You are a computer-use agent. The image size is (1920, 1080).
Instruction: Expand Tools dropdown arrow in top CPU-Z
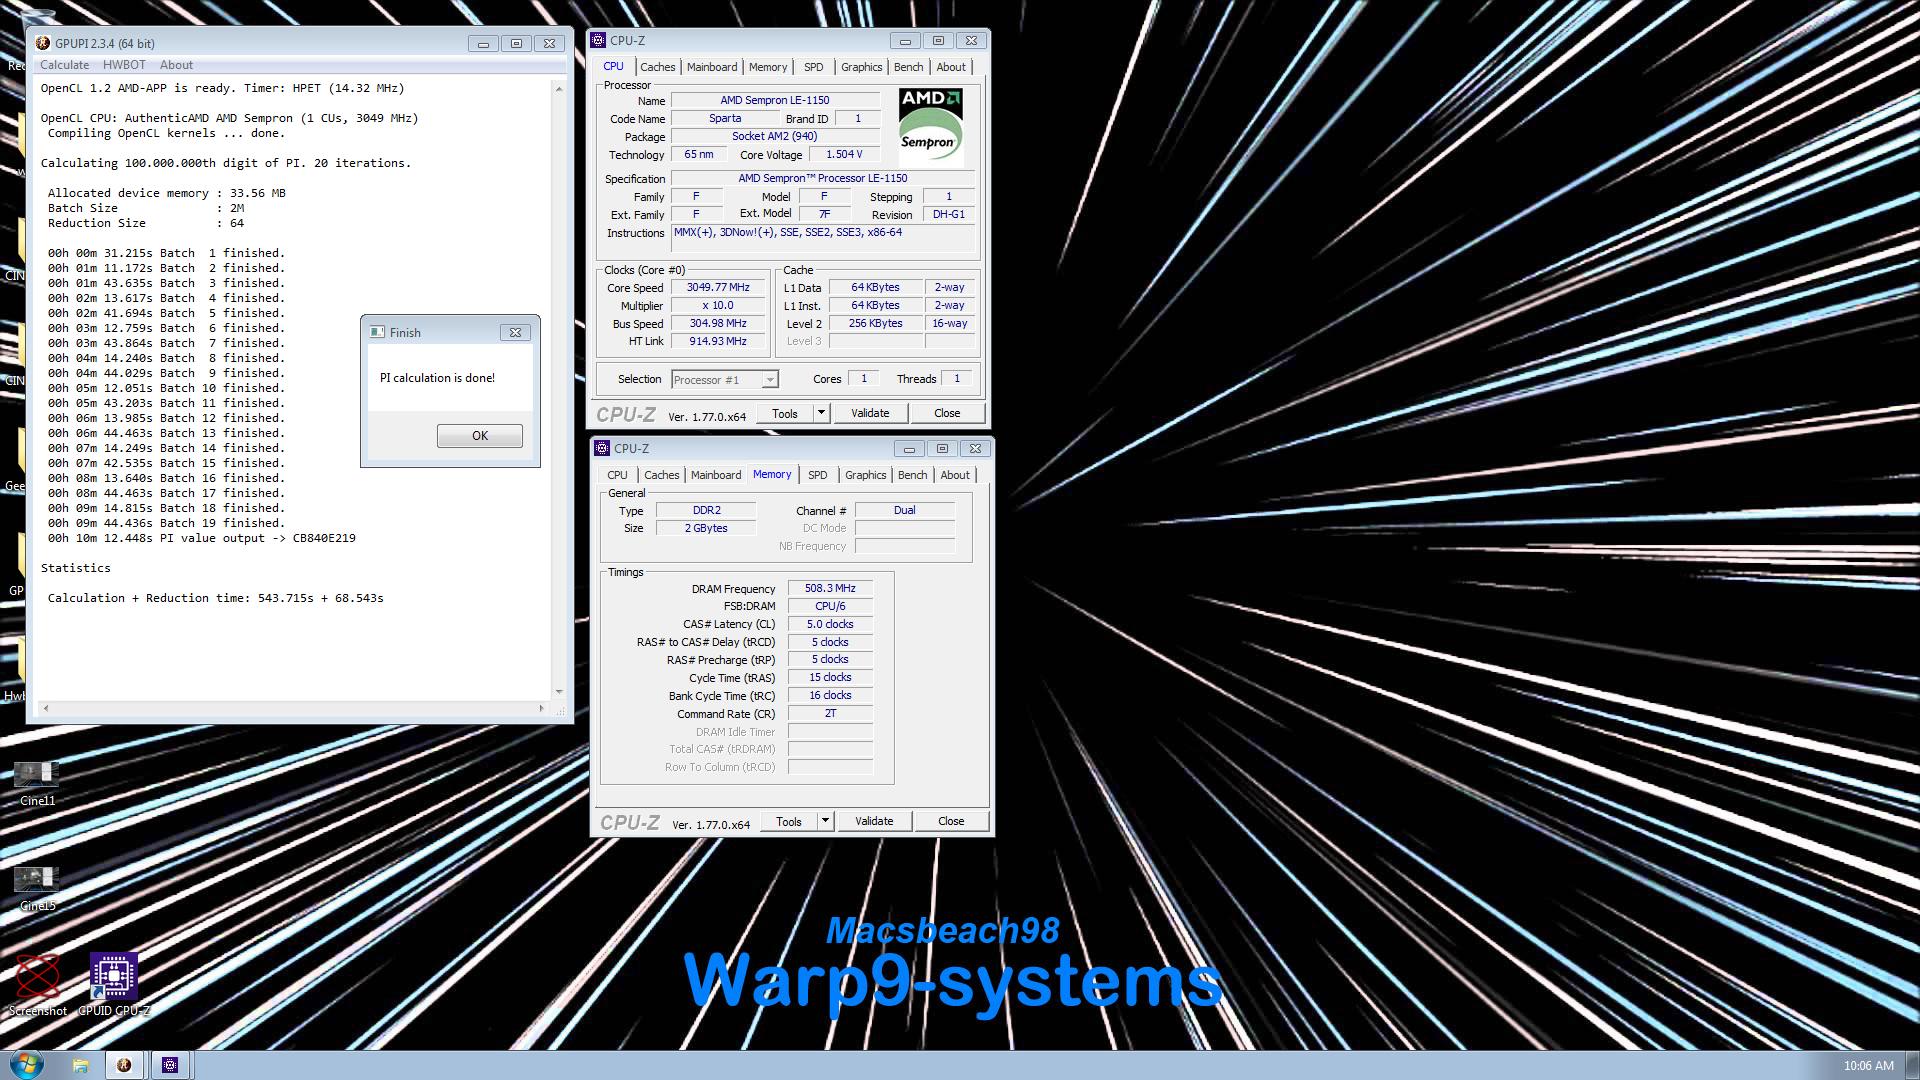point(821,413)
